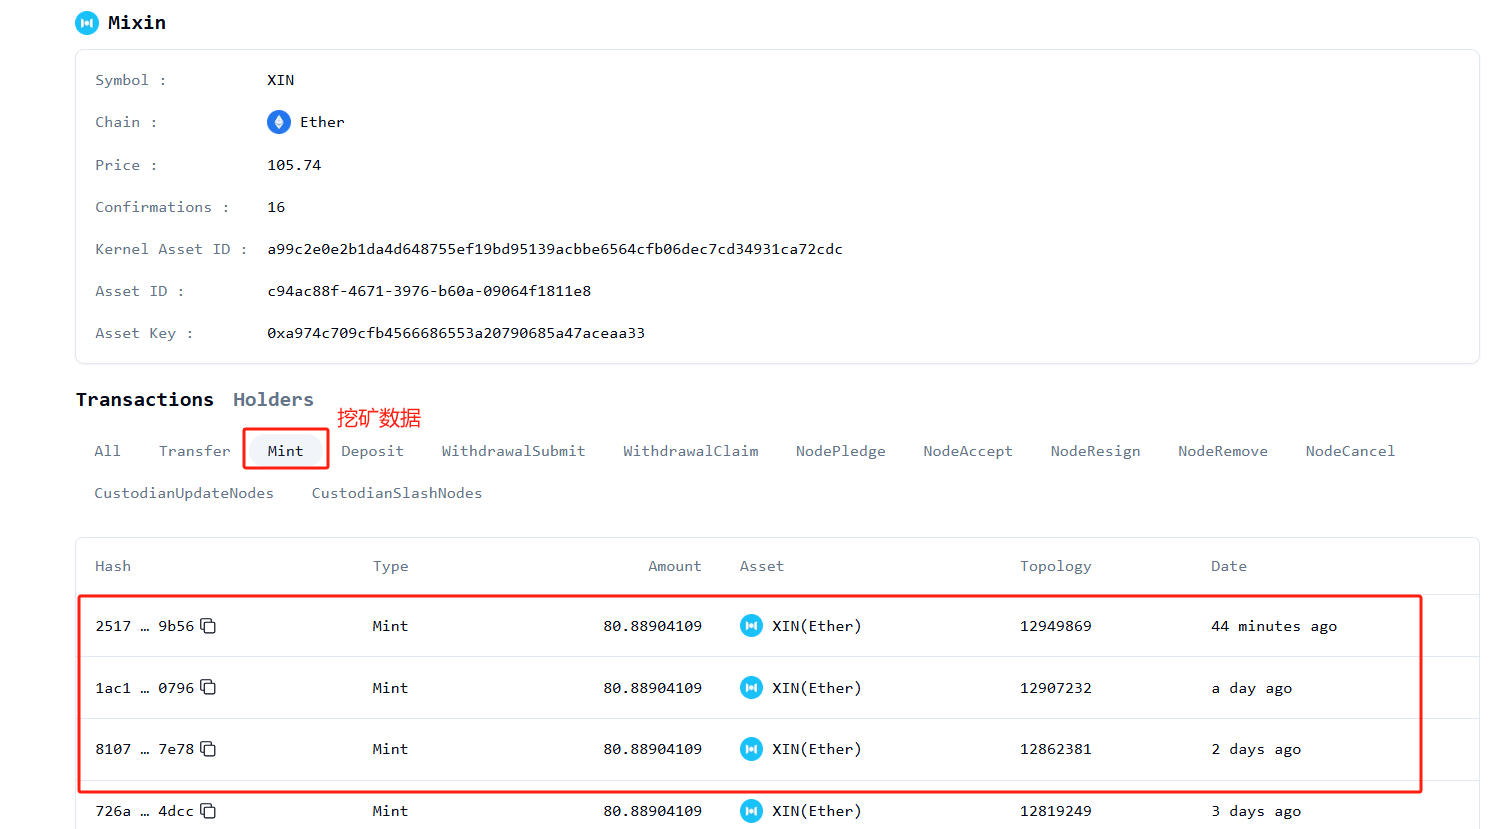
Task: Click the Type column header
Action: point(391,566)
